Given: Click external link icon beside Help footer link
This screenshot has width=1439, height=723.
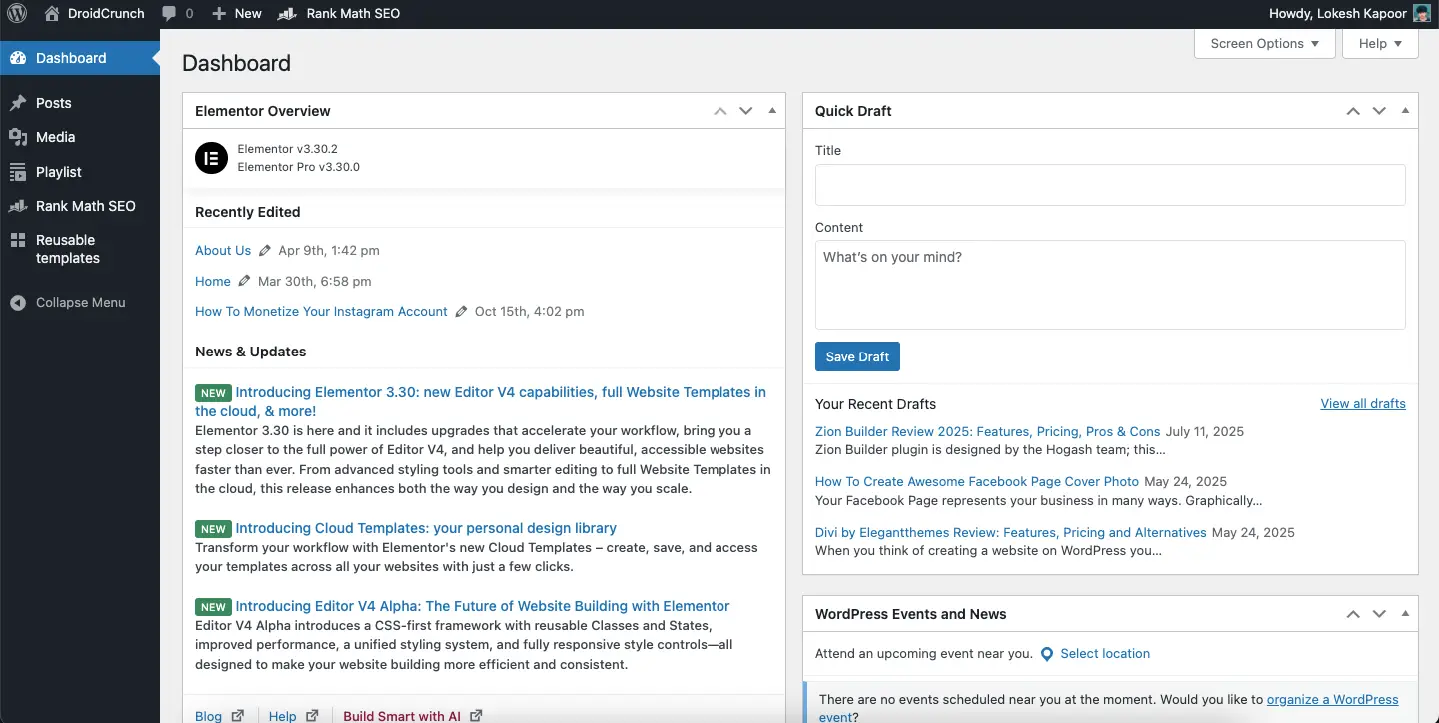Looking at the screenshot, I should (x=312, y=716).
